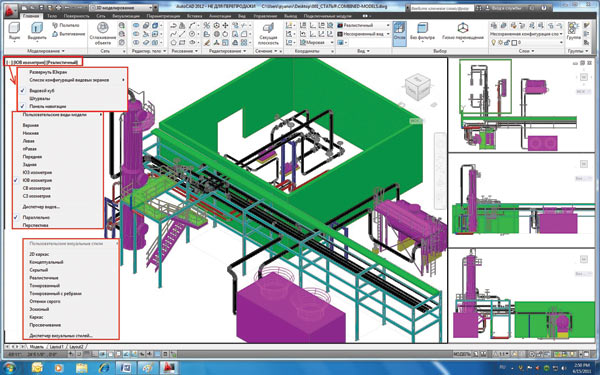This screenshot has height=375, width=600.
Task: Expand Список конфигураций видовых экранов submenu
Action: [72, 80]
